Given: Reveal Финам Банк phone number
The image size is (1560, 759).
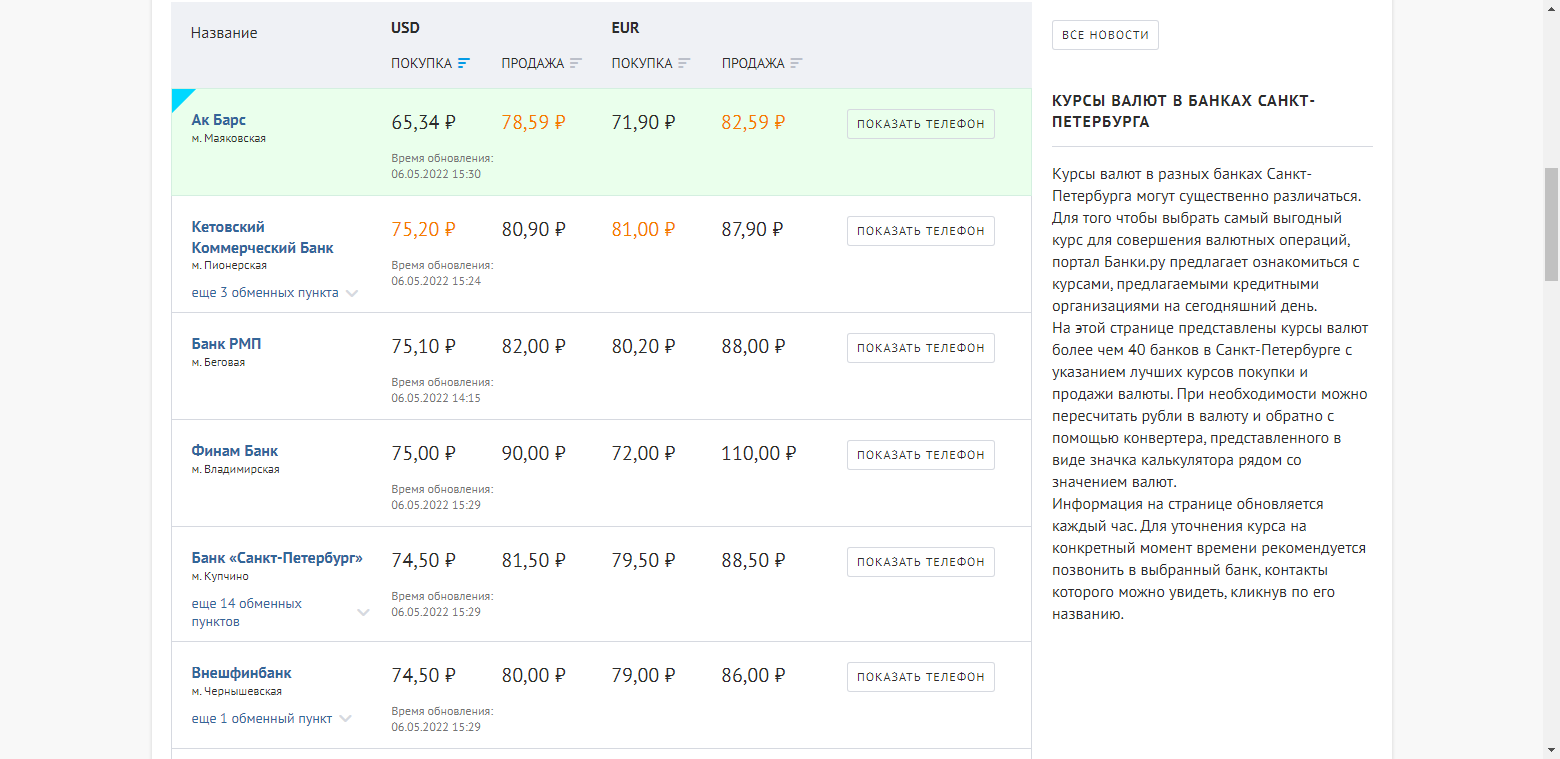Looking at the screenshot, I should pos(920,455).
